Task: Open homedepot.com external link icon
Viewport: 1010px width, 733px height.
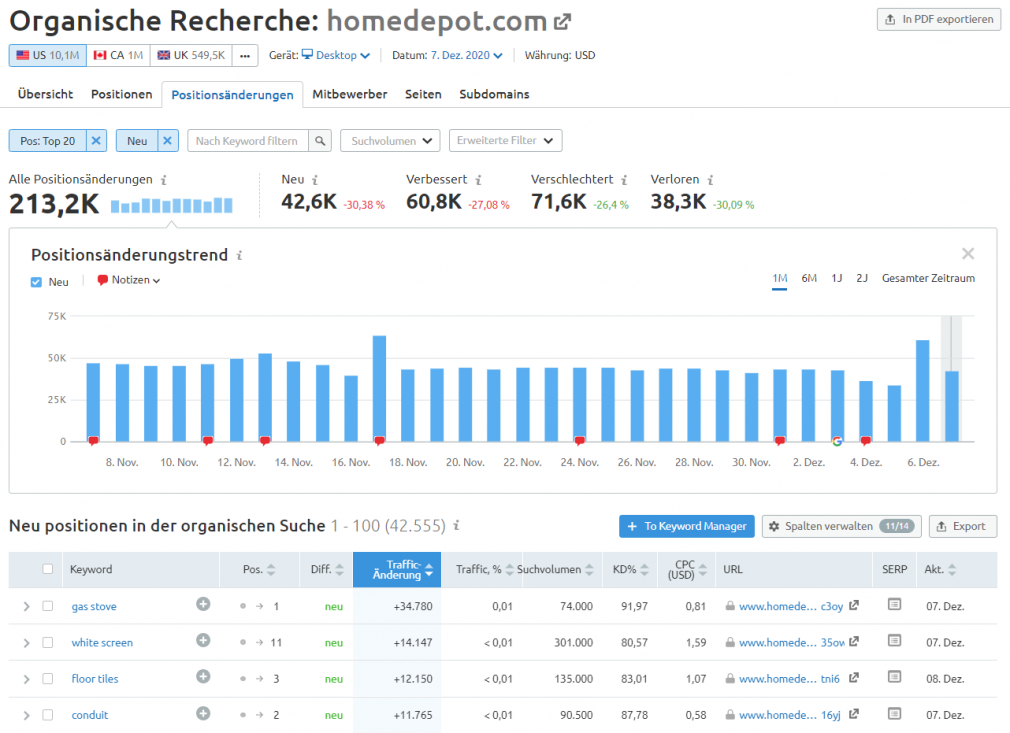Action: click(562, 22)
